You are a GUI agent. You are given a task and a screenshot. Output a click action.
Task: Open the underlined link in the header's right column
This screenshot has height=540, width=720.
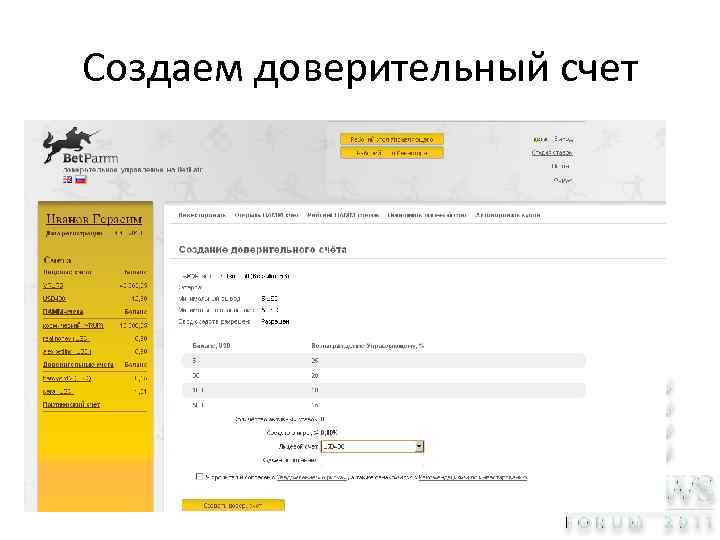pos(552,152)
